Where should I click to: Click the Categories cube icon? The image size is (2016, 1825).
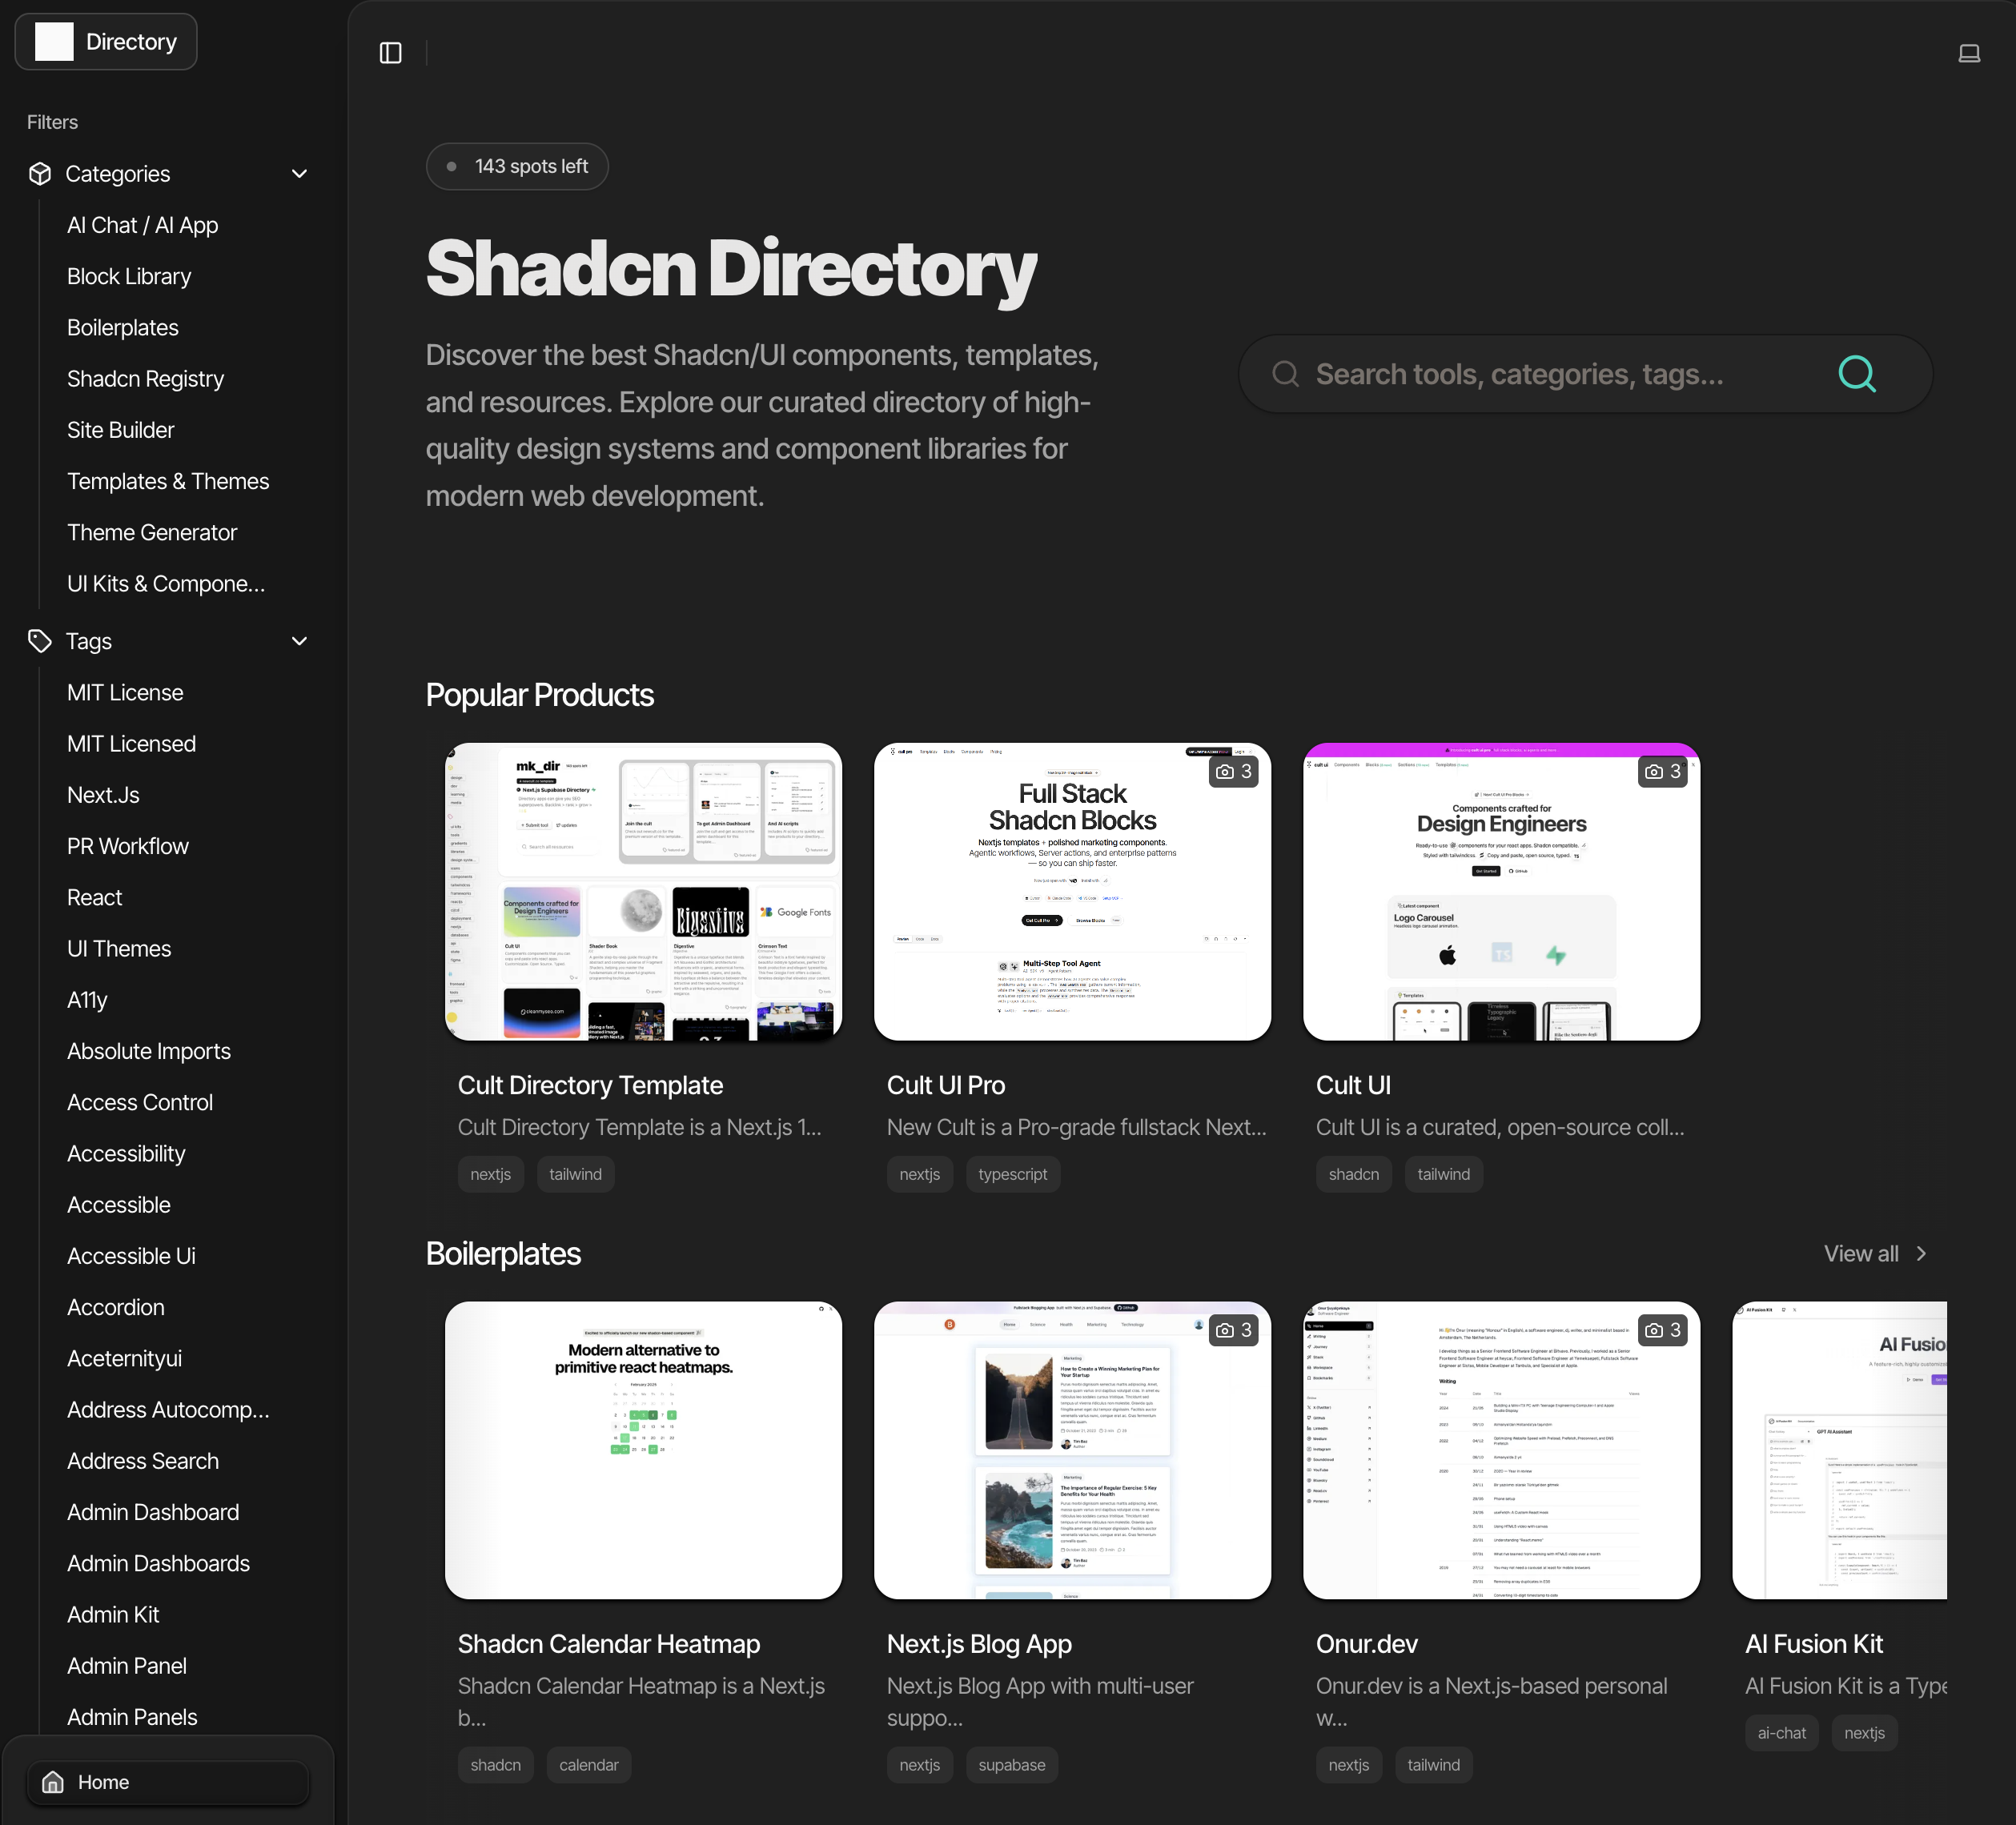pos(40,174)
